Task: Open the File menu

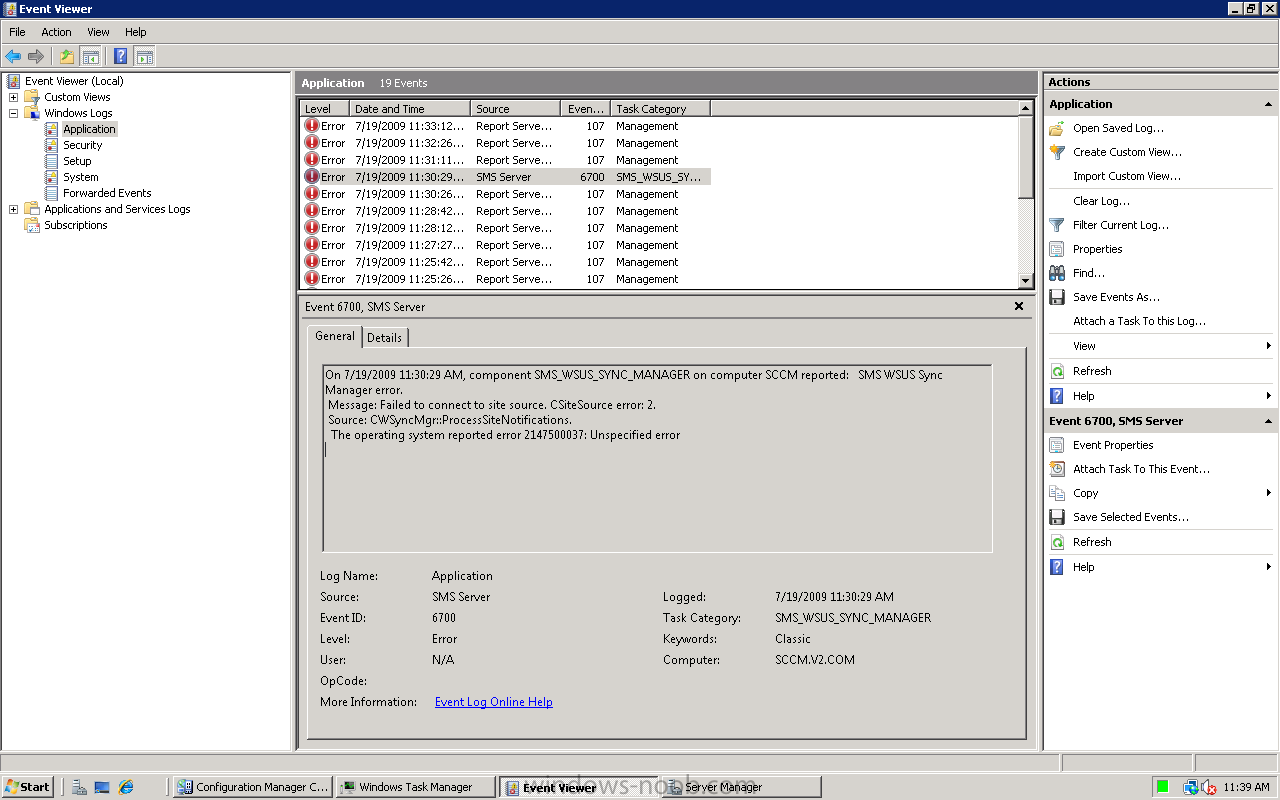Action: click(17, 32)
